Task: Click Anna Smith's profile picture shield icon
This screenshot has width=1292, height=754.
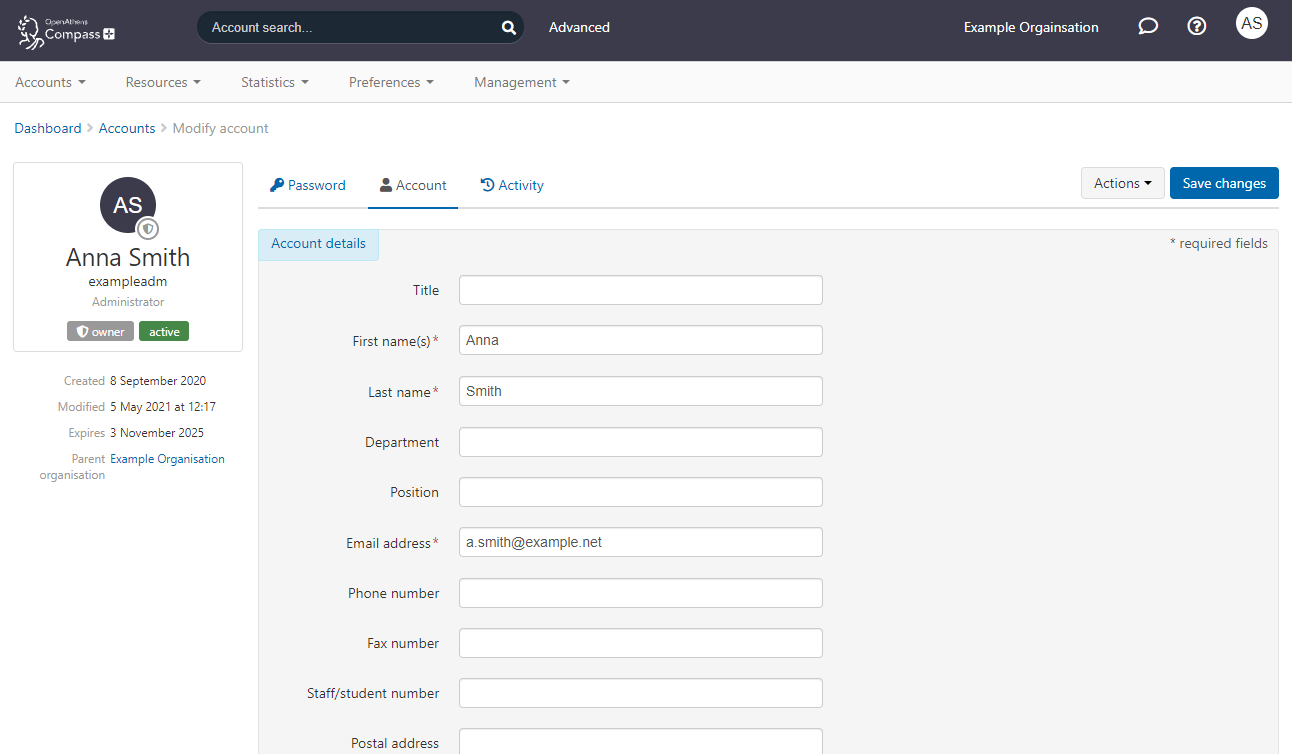Action: tap(148, 228)
